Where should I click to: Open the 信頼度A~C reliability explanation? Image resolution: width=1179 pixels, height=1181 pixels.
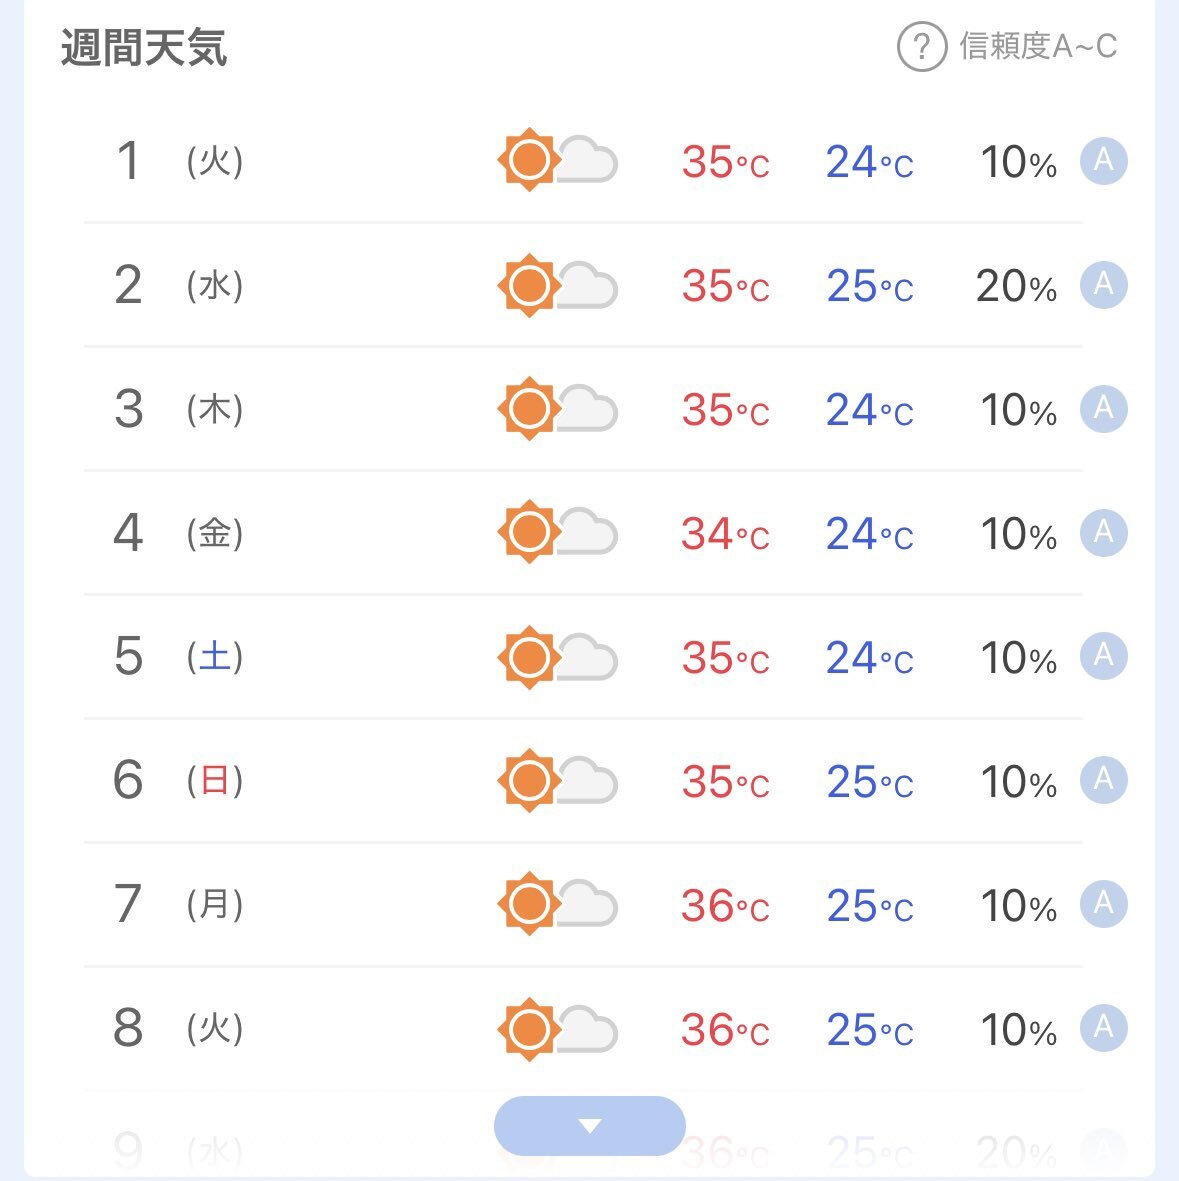1037,47
